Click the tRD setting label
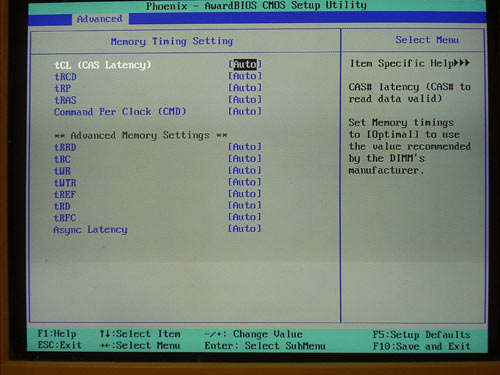 tap(62, 206)
